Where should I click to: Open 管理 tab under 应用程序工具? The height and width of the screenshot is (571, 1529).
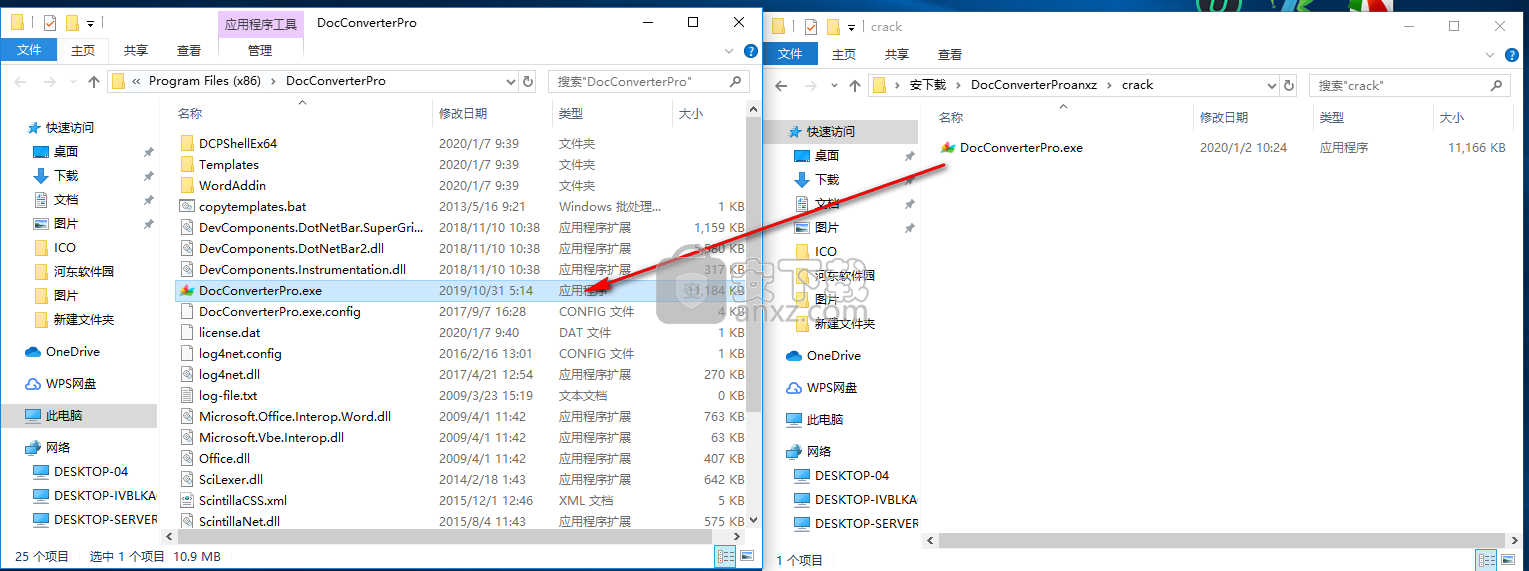click(x=260, y=51)
